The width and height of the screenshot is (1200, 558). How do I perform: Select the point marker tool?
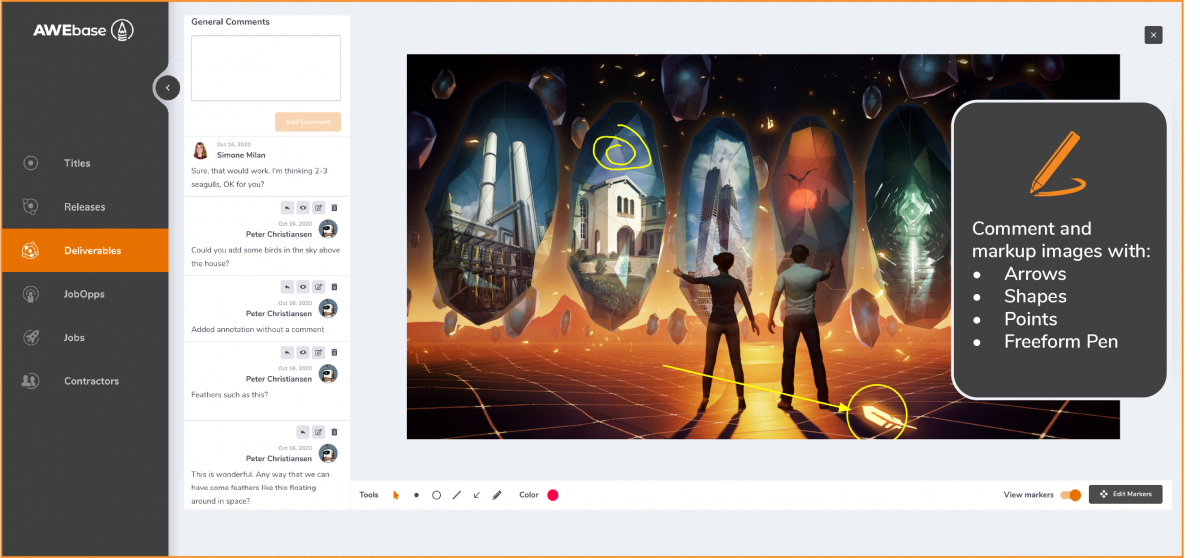pos(416,495)
